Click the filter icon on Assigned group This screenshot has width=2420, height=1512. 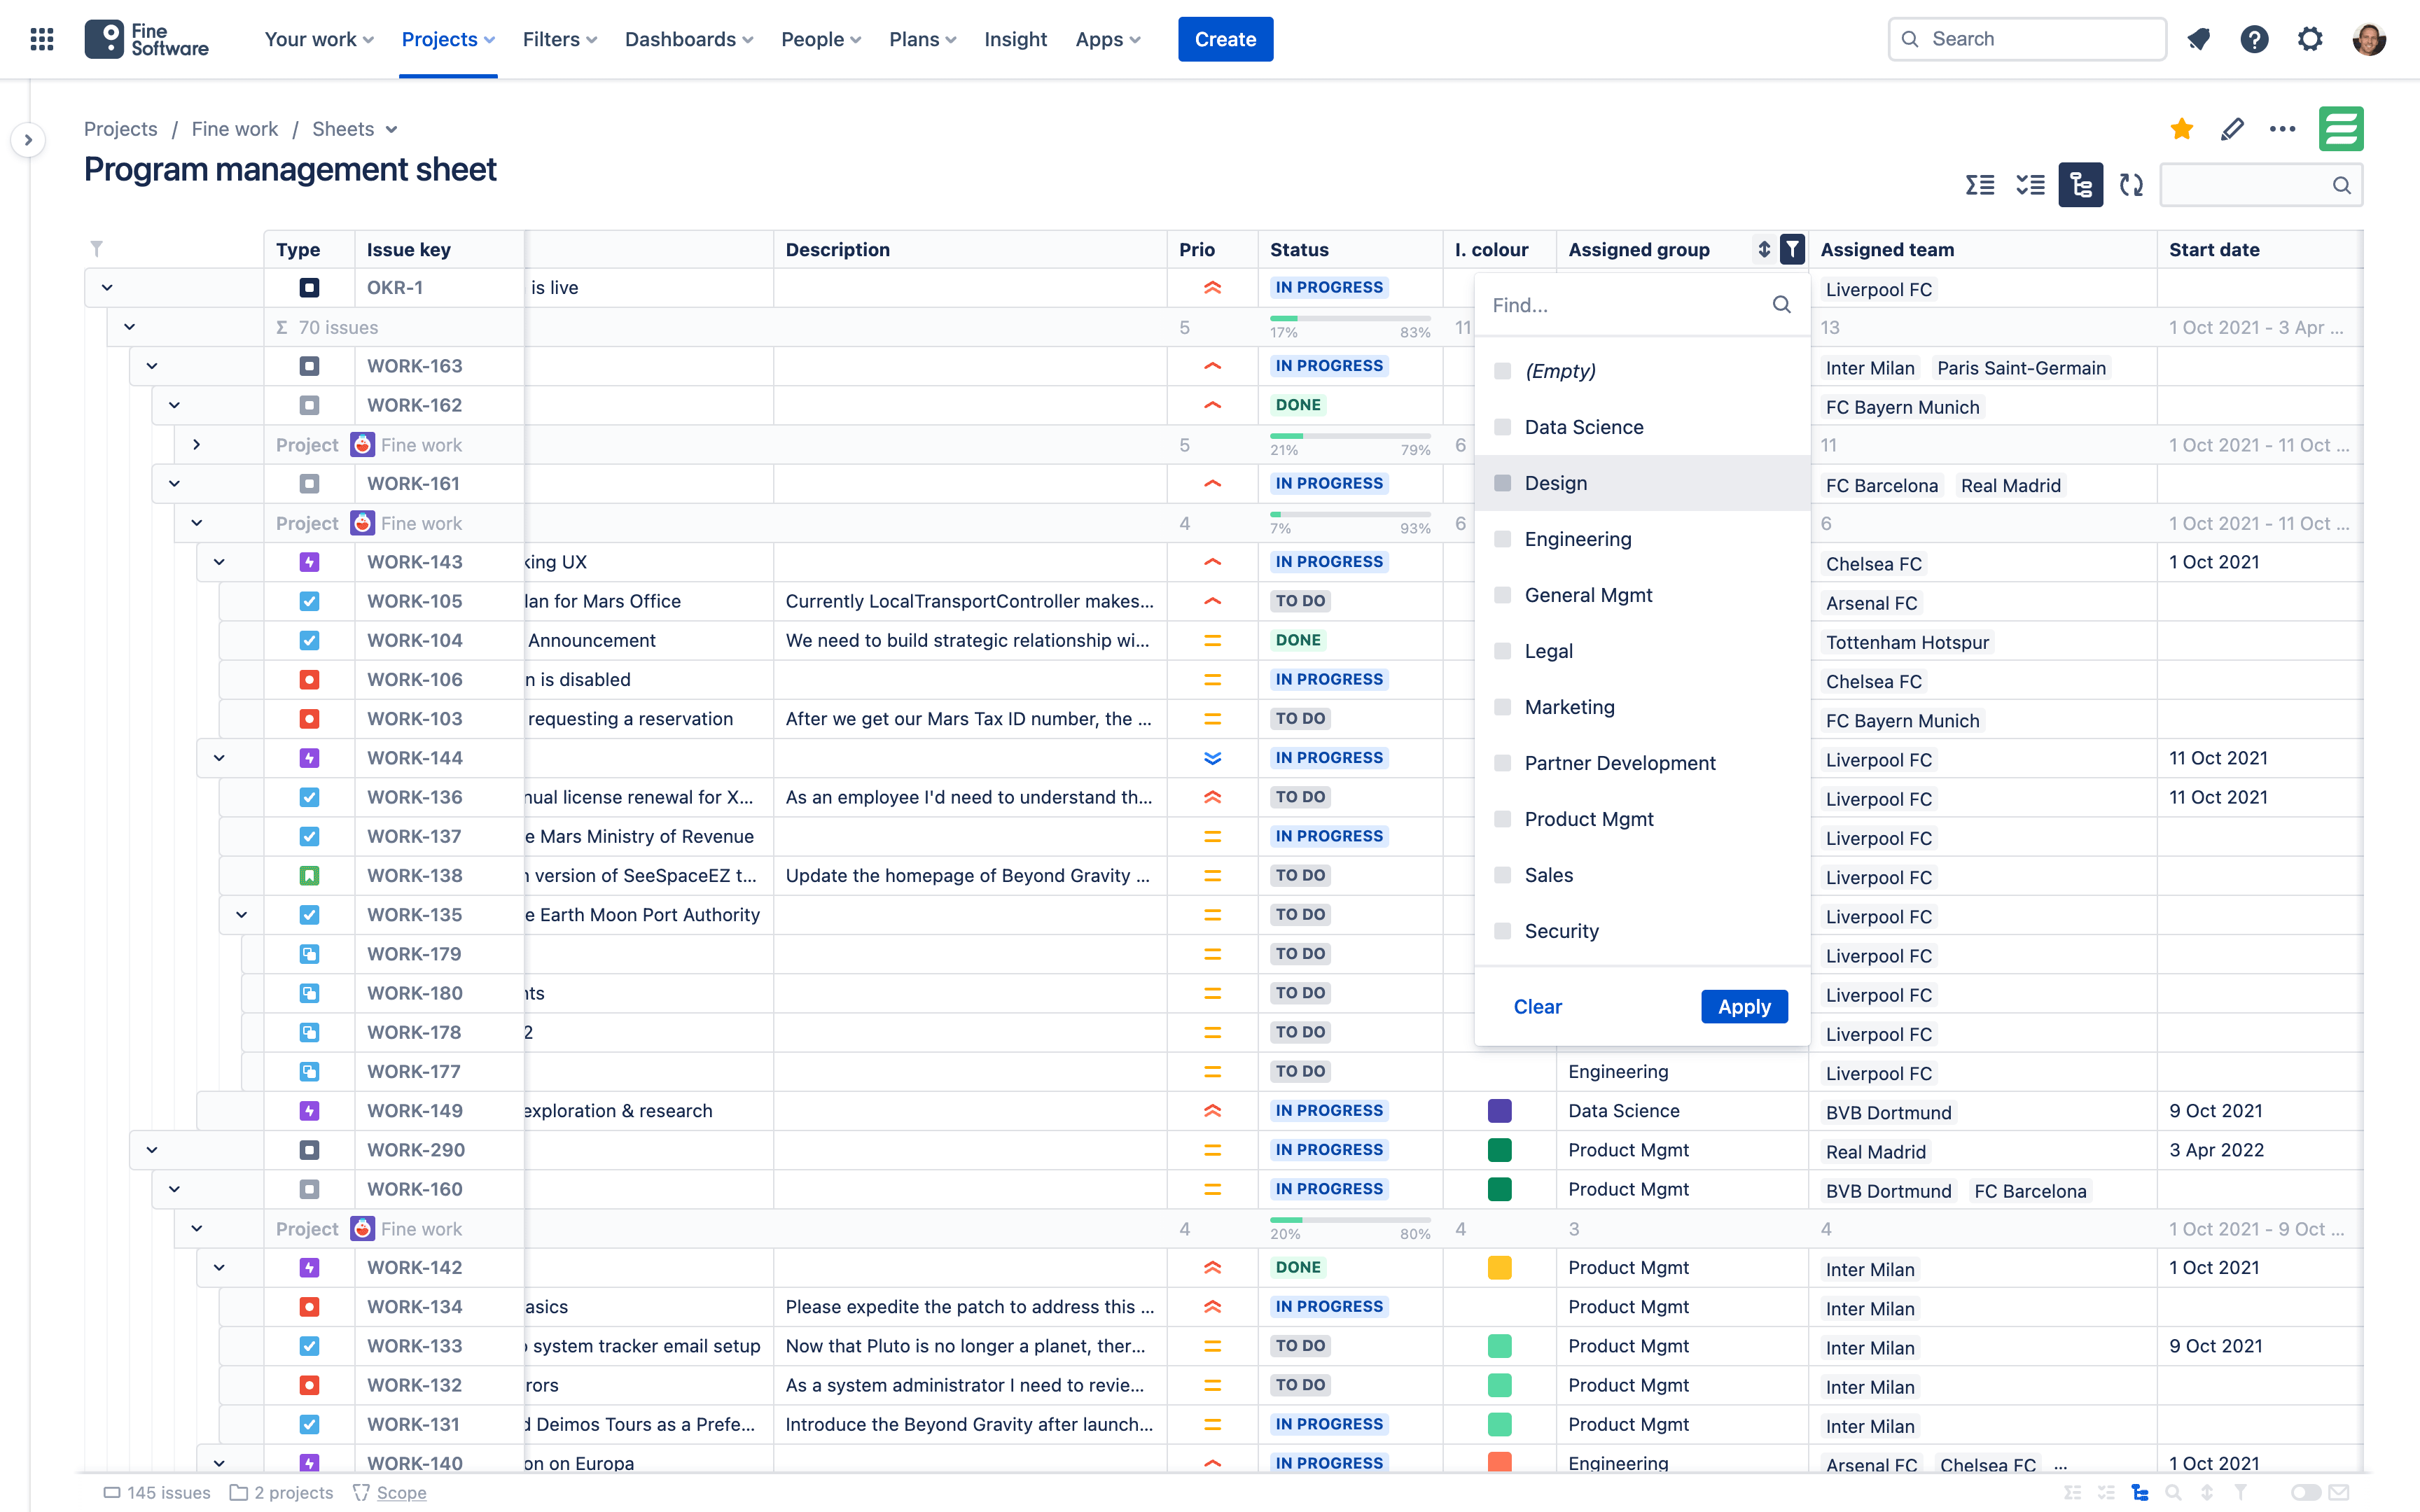pyautogui.click(x=1792, y=249)
